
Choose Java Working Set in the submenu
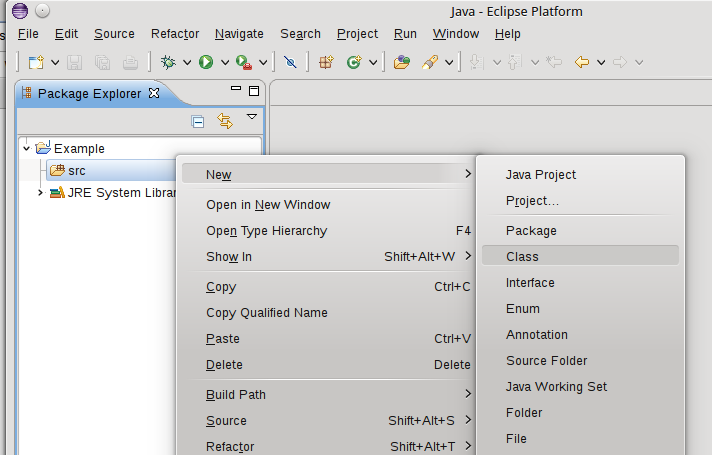click(580, 387)
